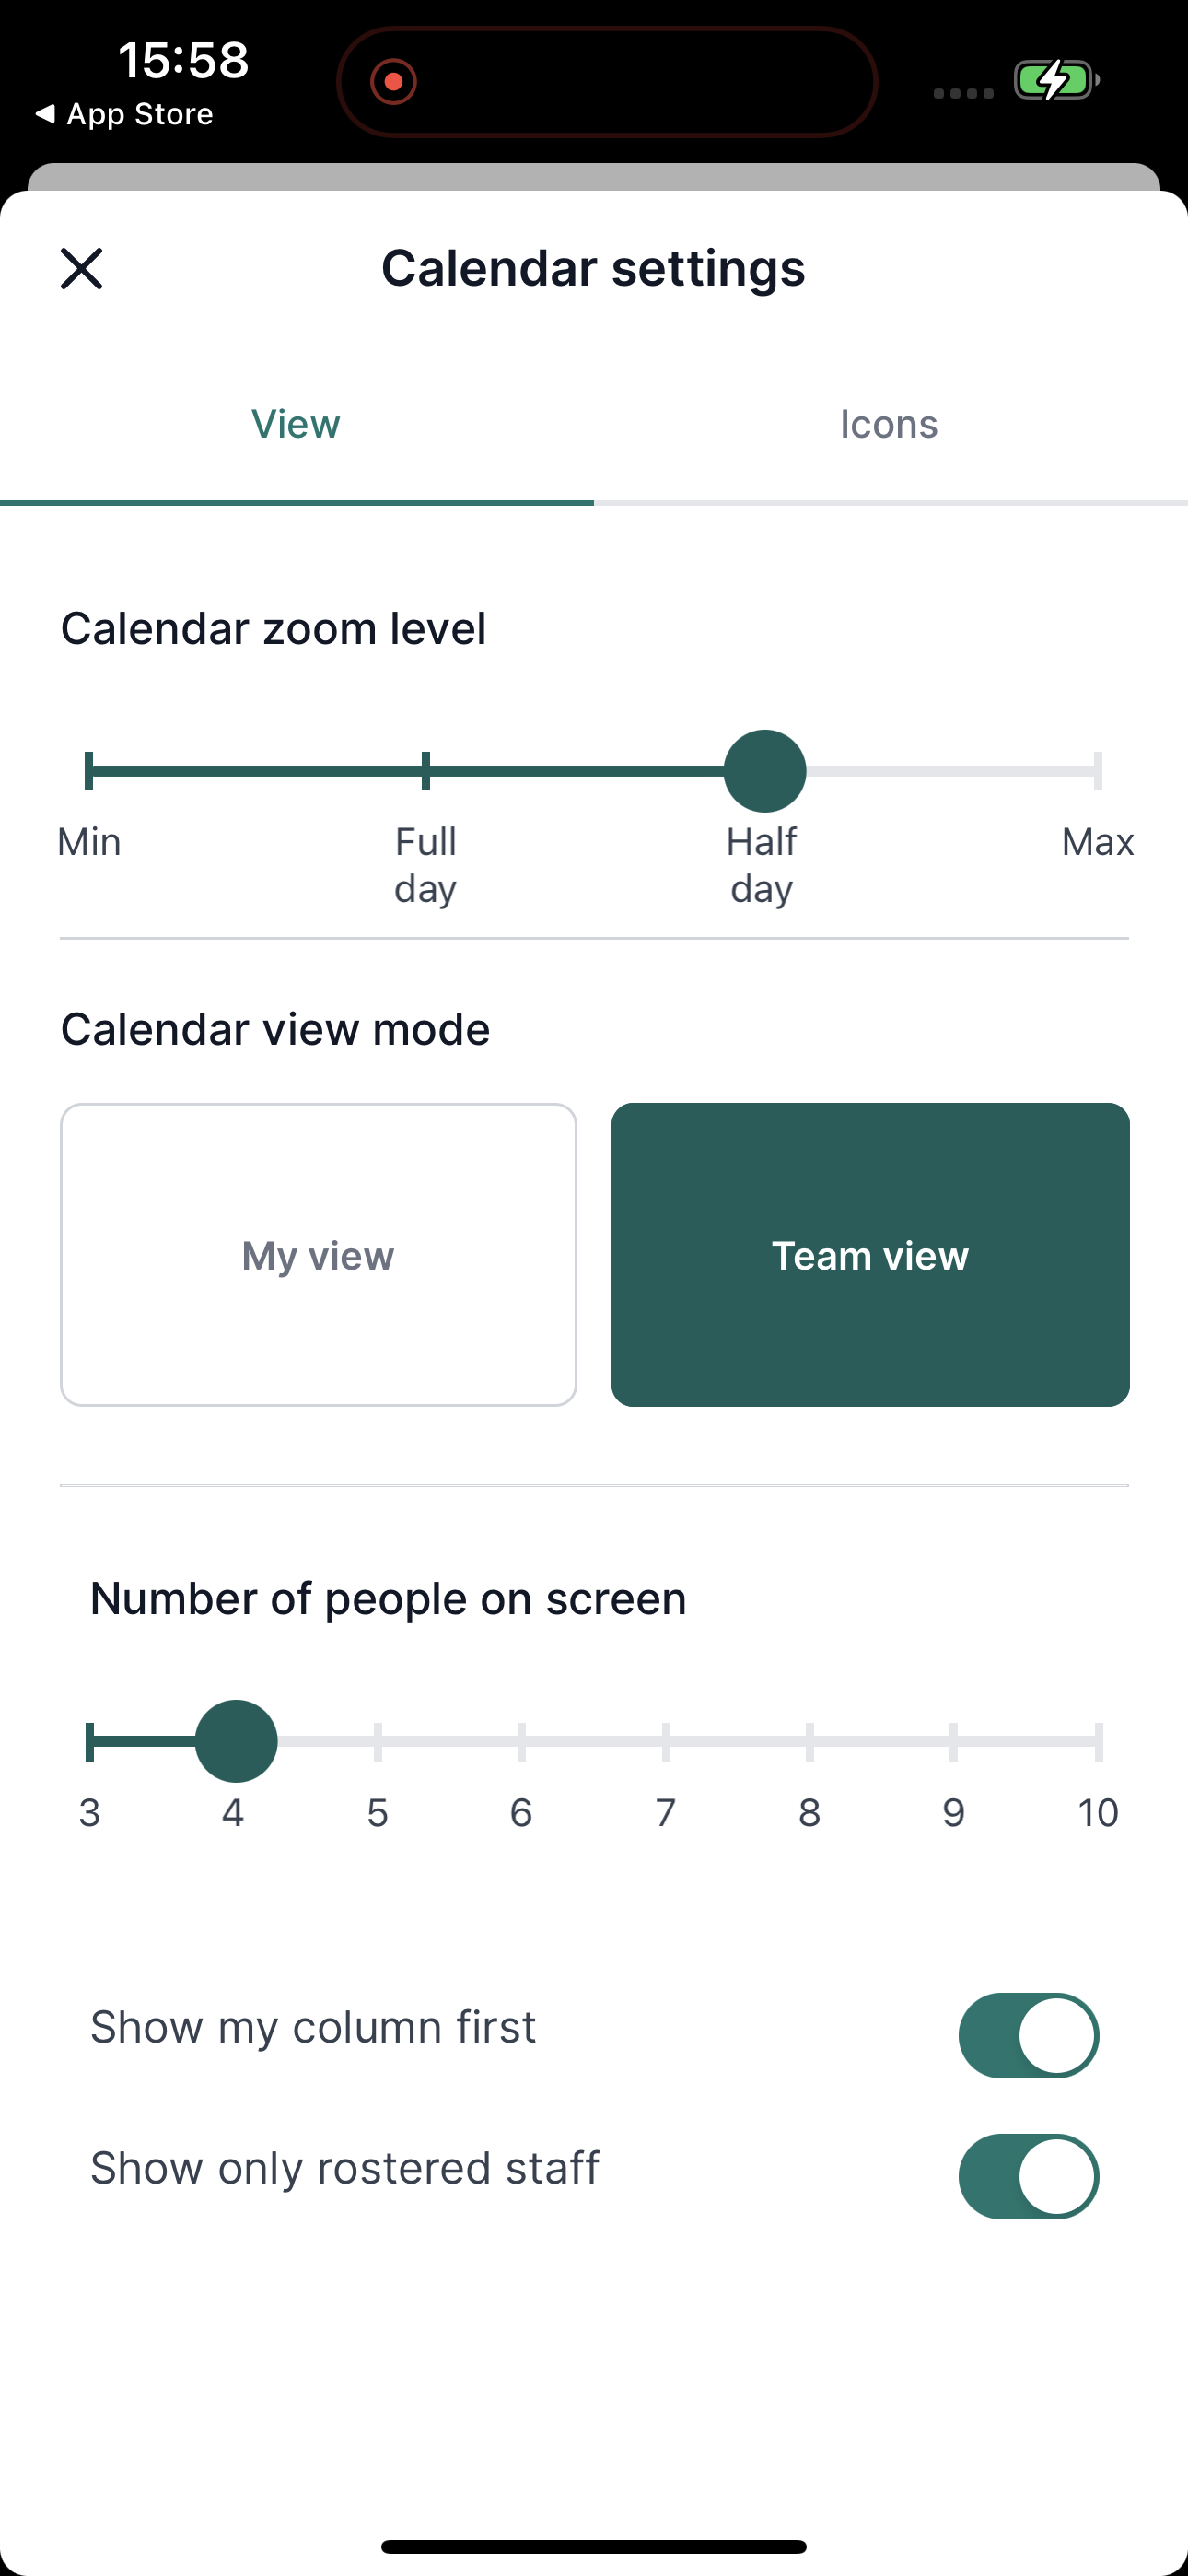Switch to the Icons tab

click(x=888, y=424)
